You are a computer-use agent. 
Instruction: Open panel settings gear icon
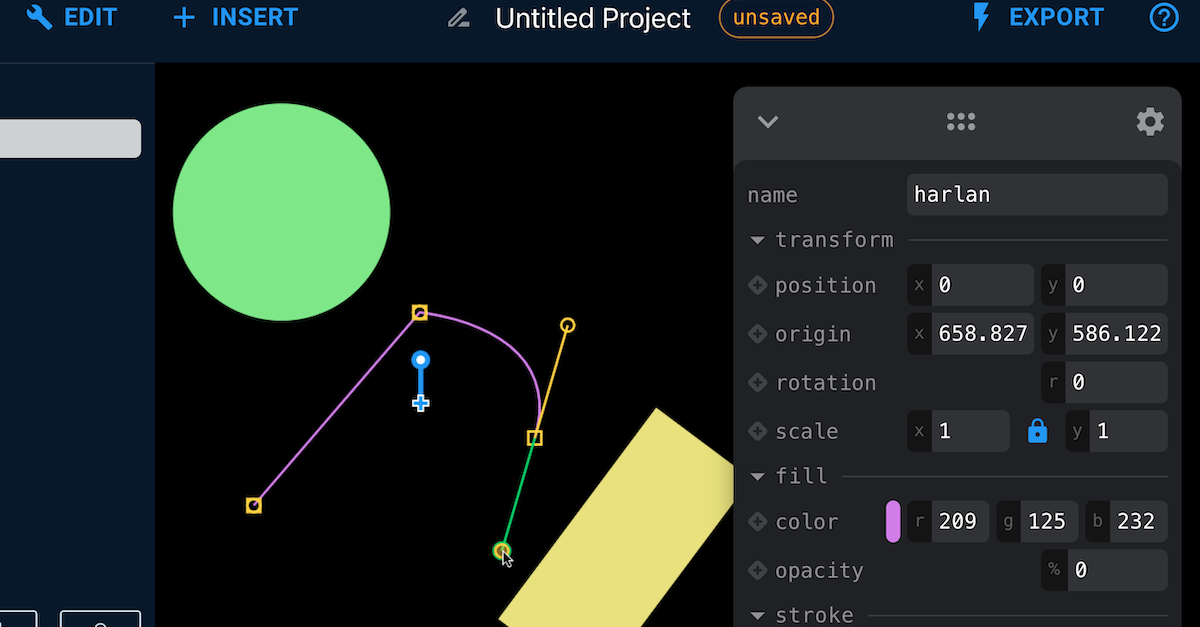click(x=1150, y=122)
